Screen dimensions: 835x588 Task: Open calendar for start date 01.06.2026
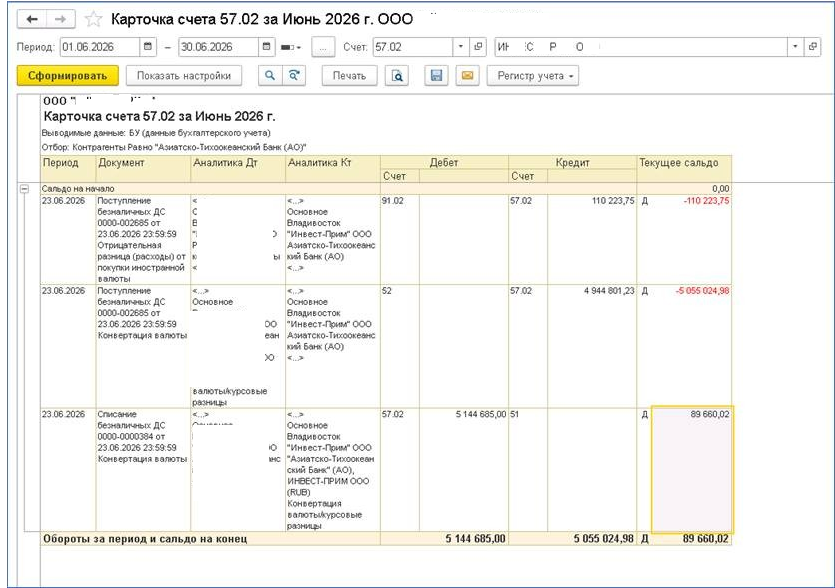pyautogui.click(x=148, y=47)
